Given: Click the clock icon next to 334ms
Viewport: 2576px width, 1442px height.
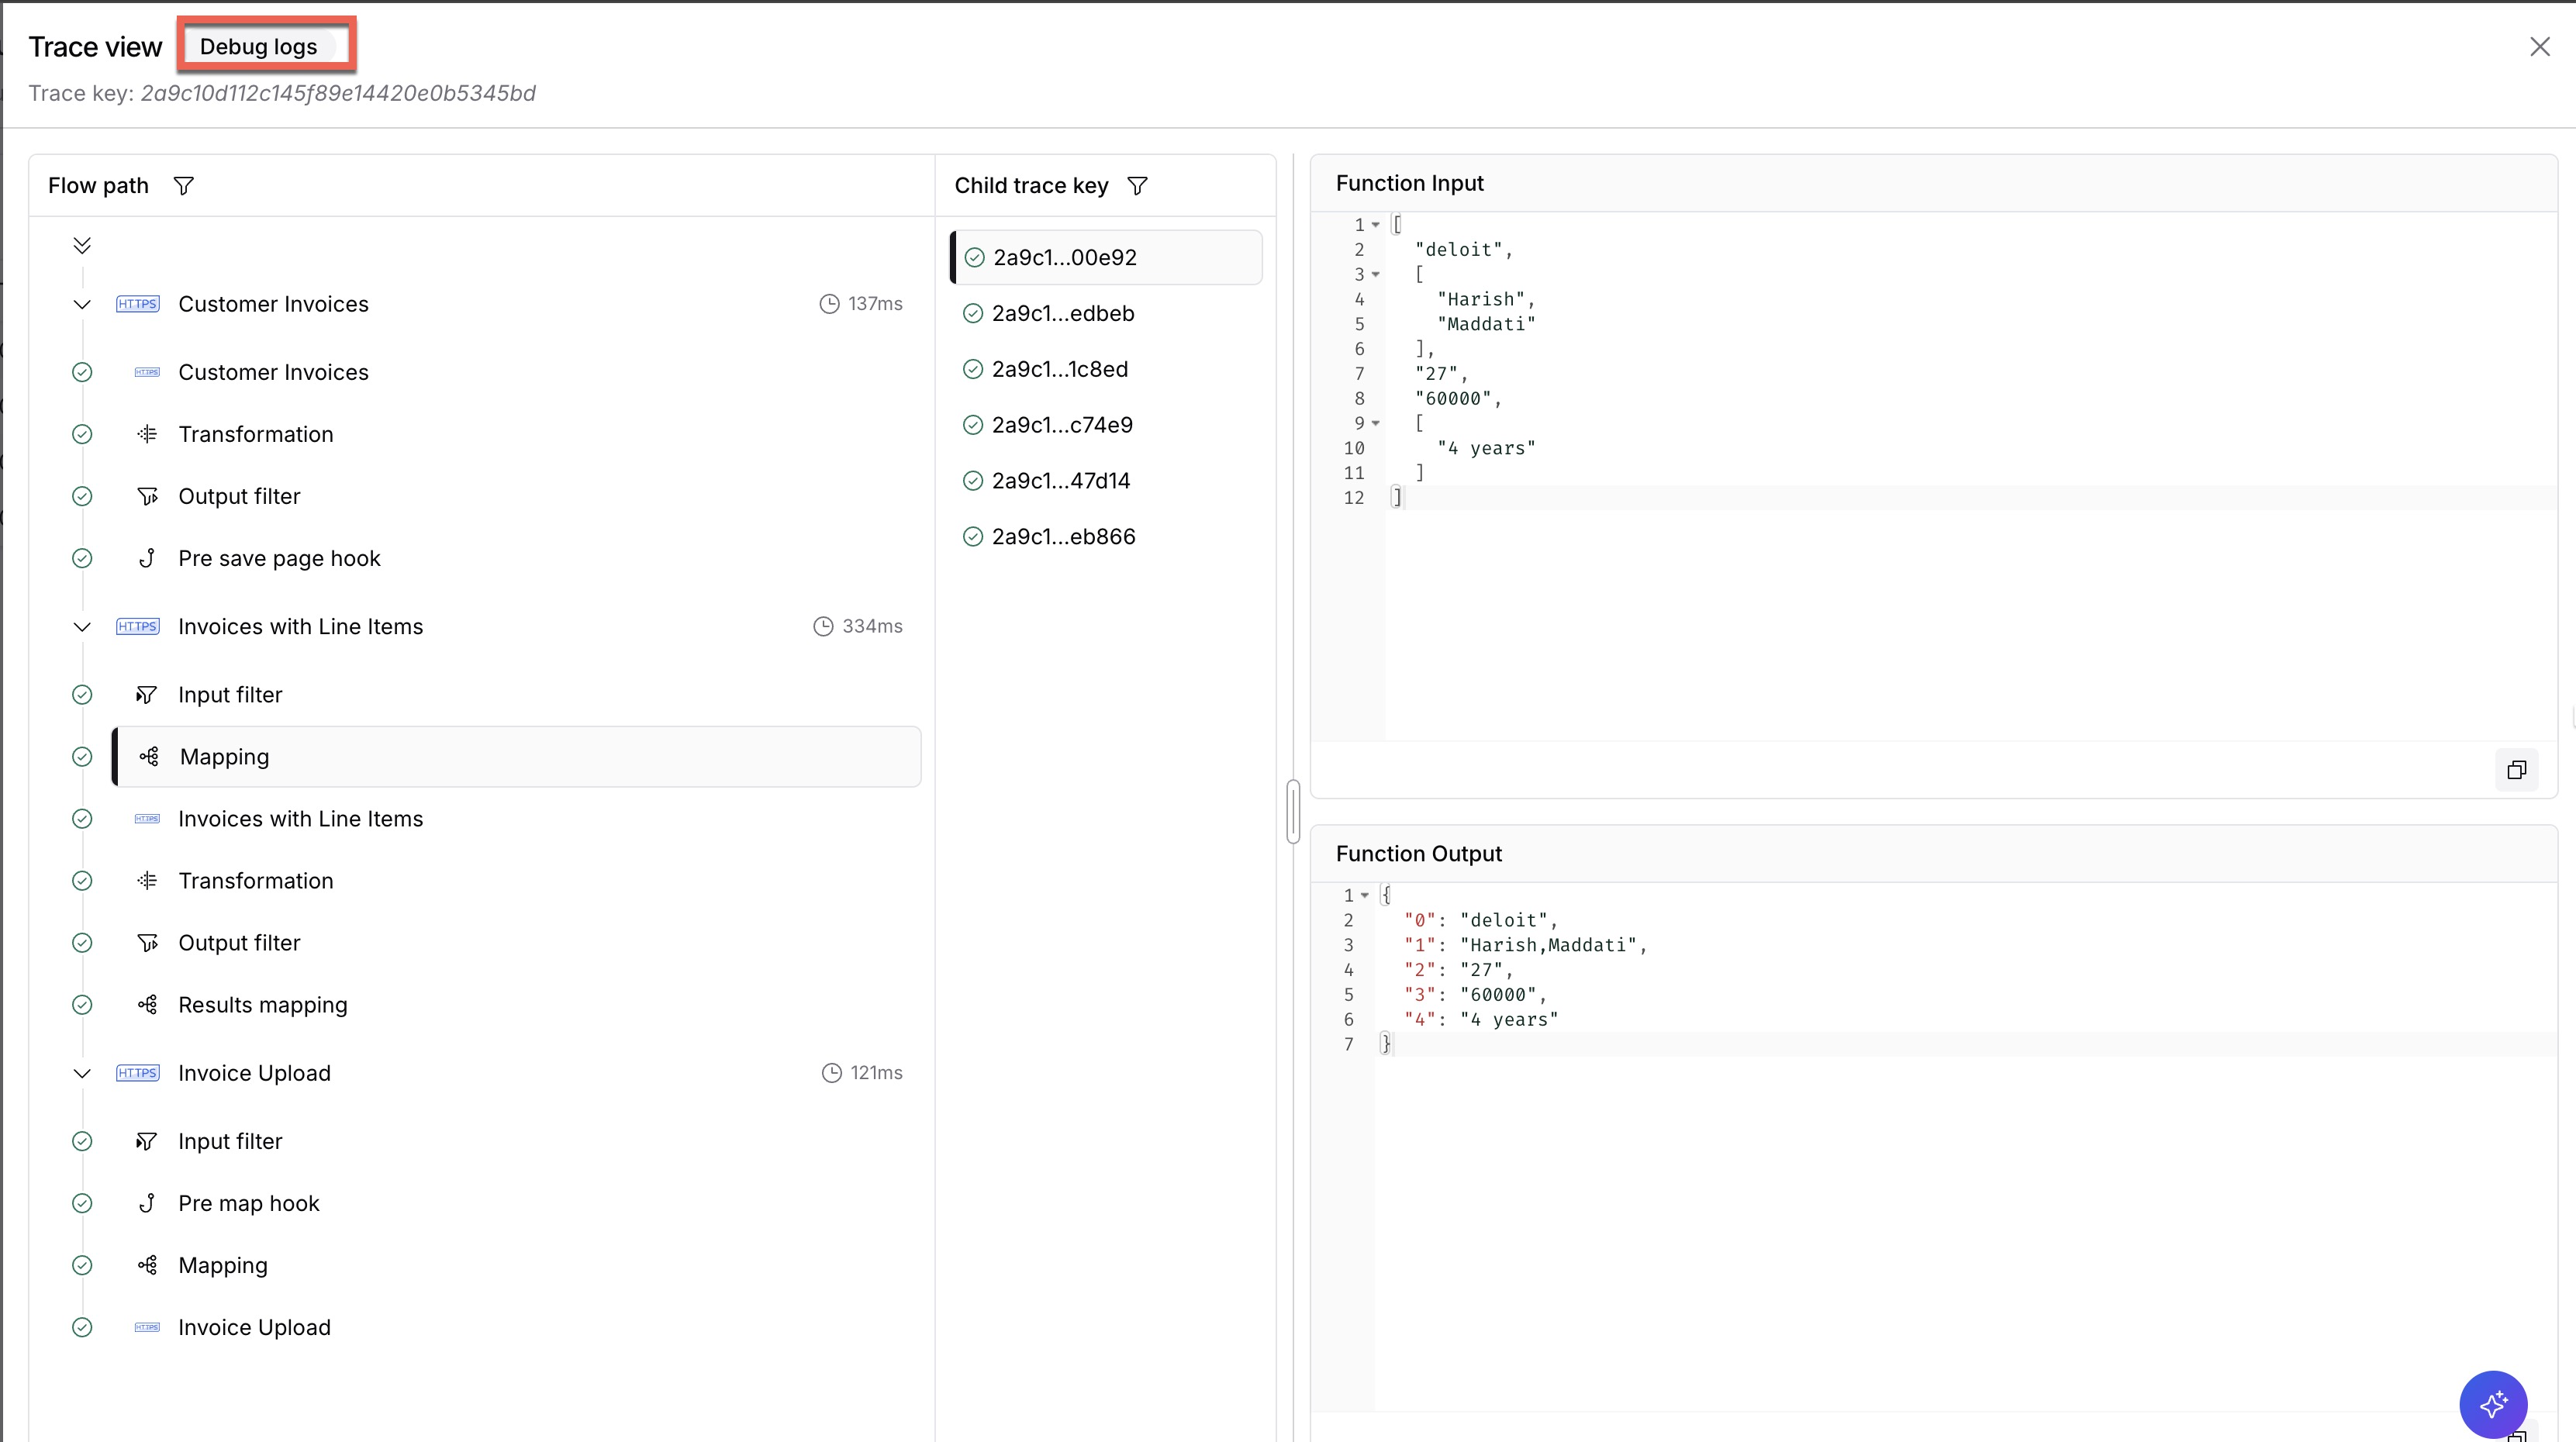Looking at the screenshot, I should click(823, 626).
